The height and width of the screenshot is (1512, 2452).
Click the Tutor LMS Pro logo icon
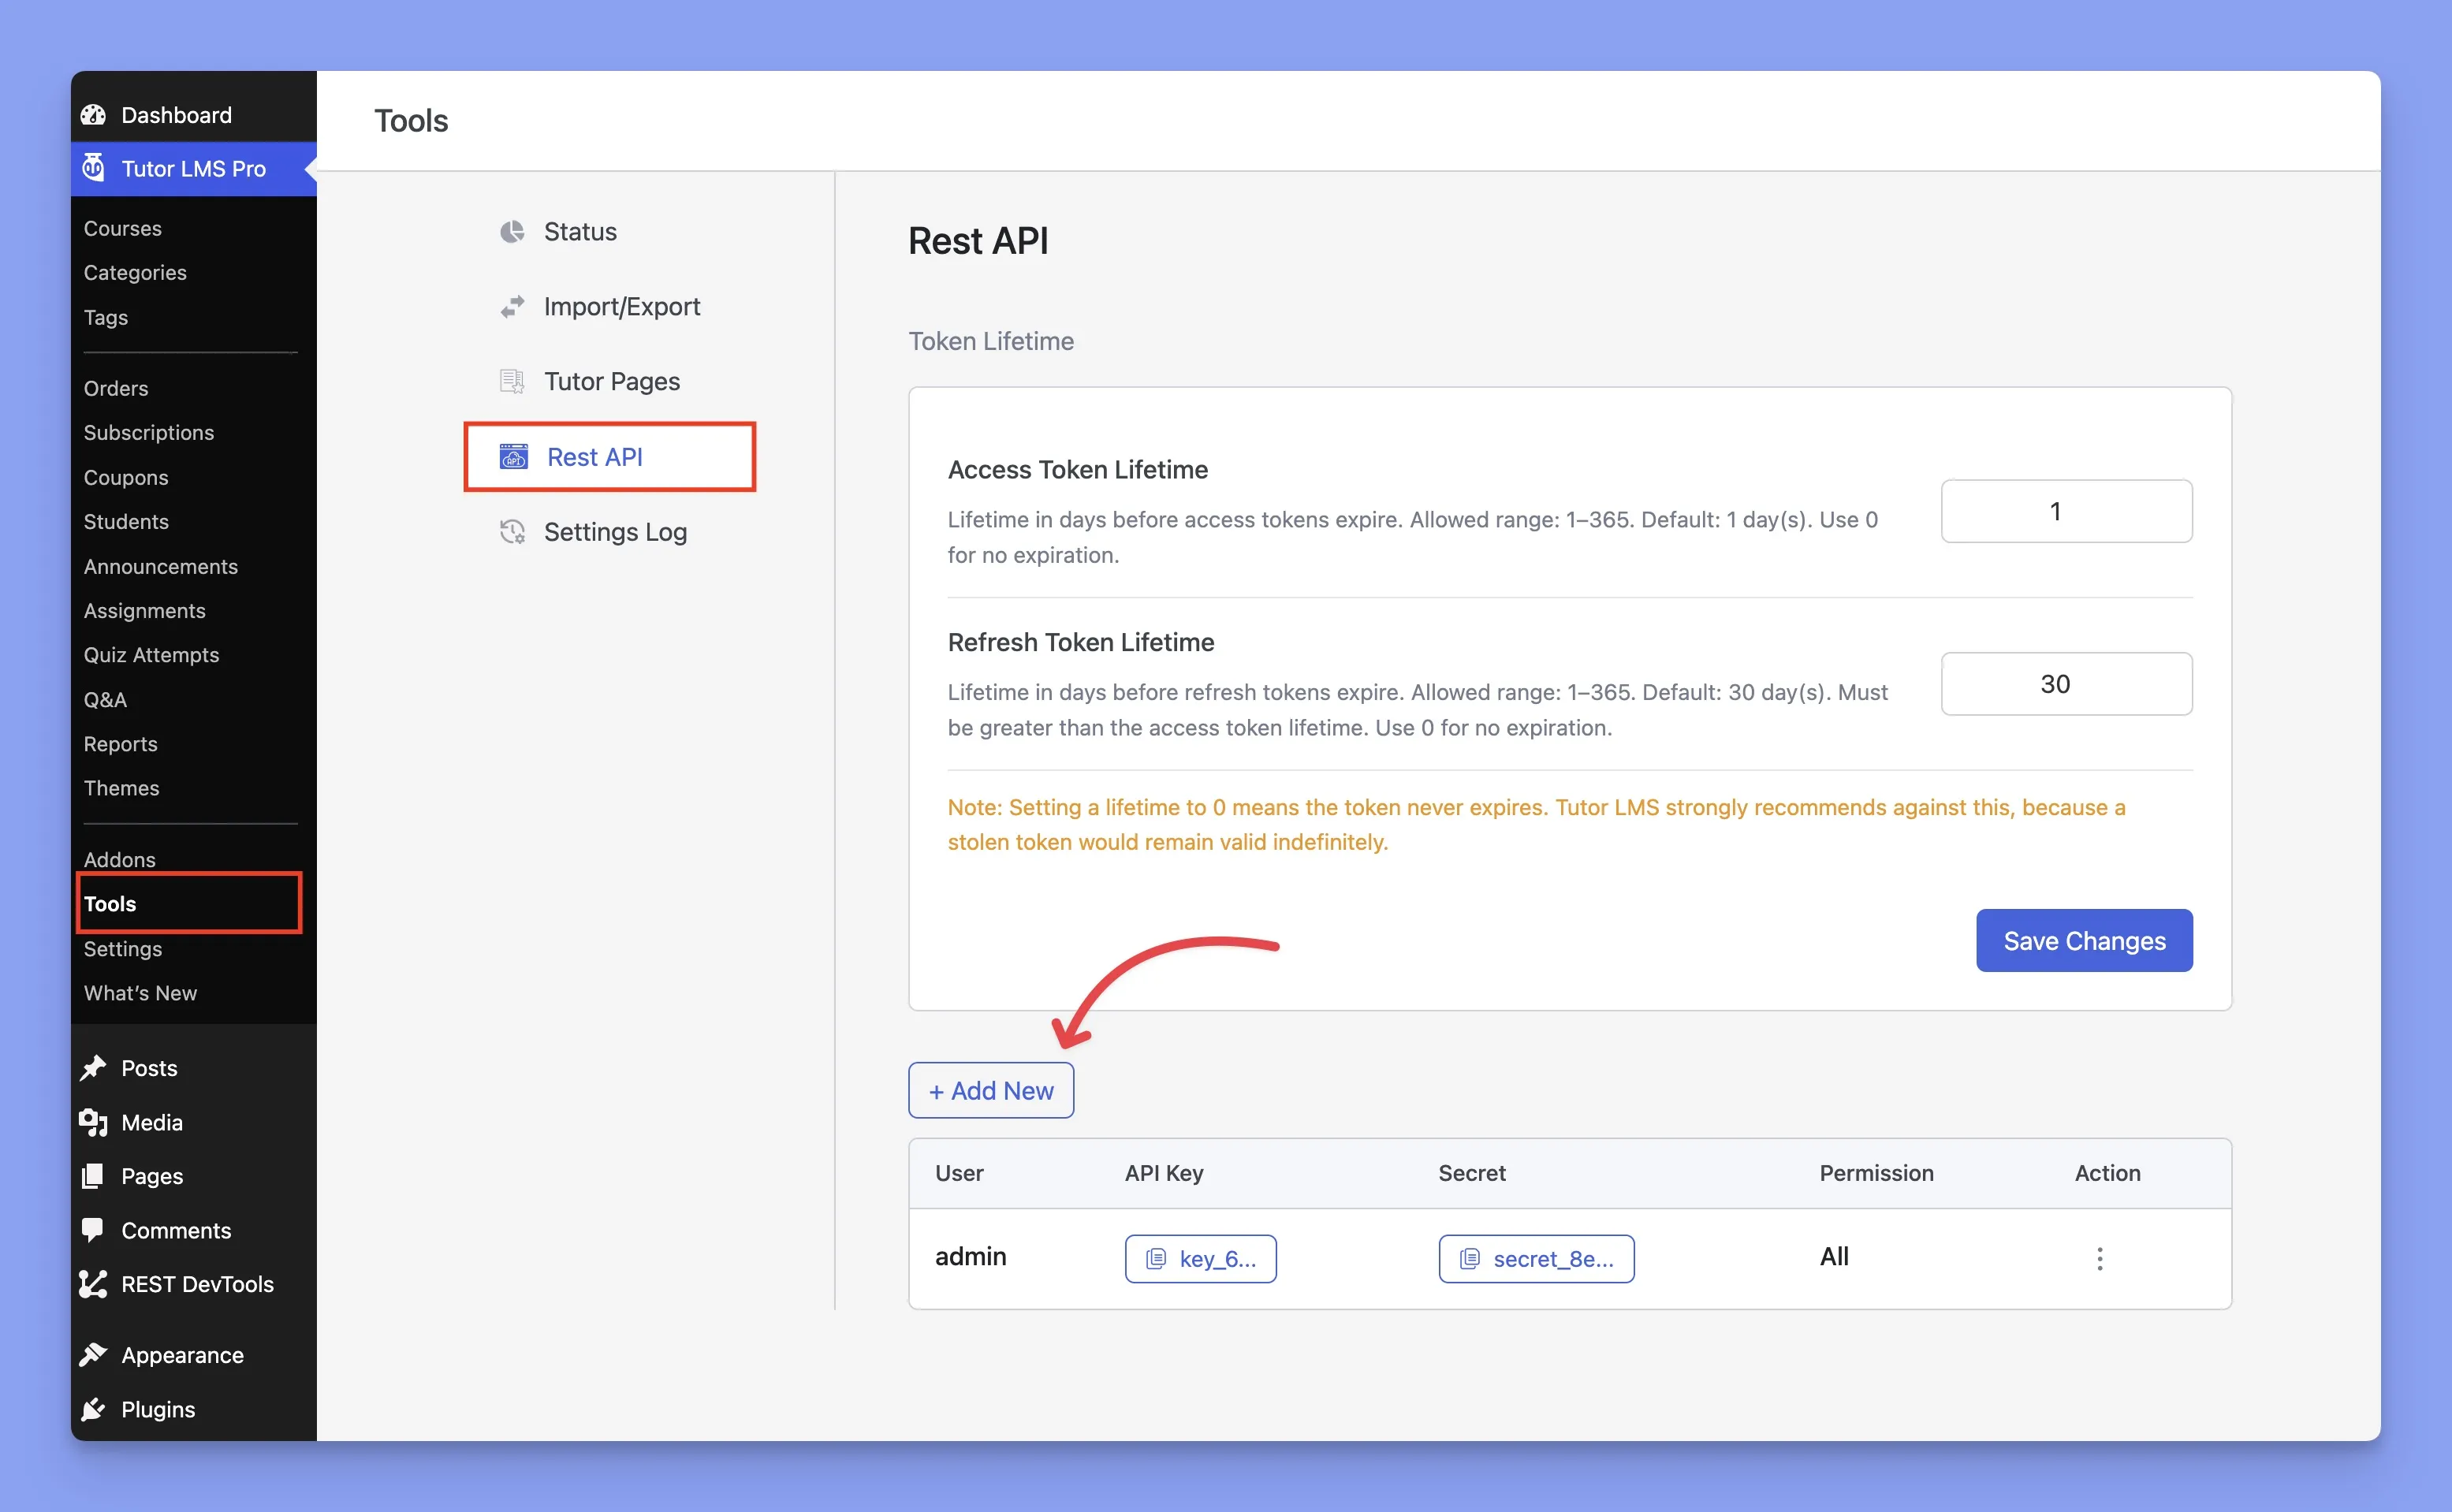pos(93,168)
